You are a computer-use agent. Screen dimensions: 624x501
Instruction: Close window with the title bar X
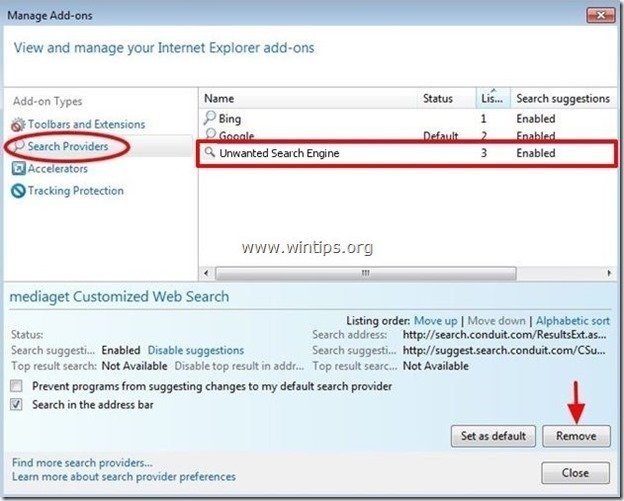coord(601,15)
